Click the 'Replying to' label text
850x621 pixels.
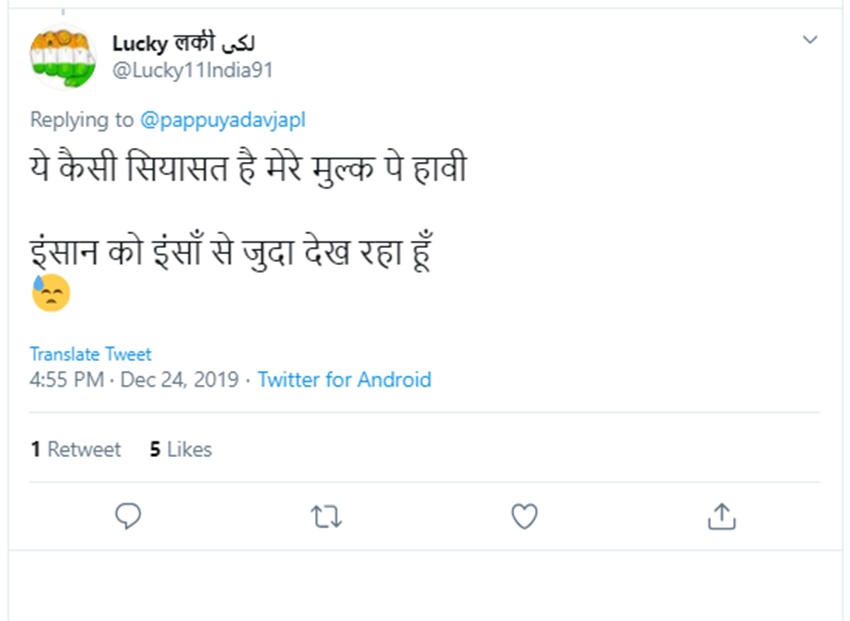(81, 120)
